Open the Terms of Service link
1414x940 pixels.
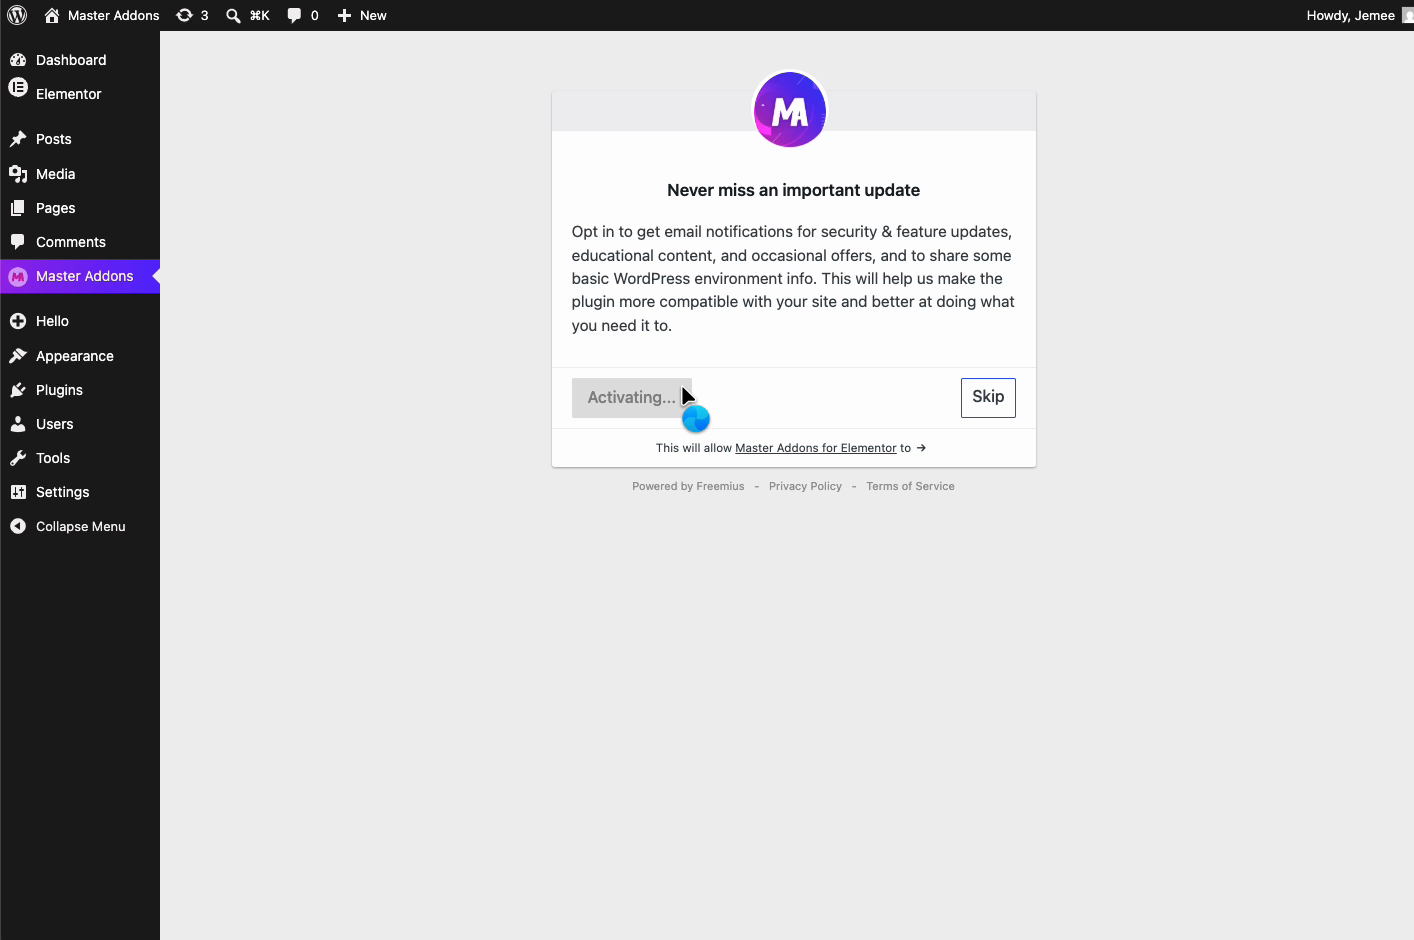pyautogui.click(x=910, y=486)
